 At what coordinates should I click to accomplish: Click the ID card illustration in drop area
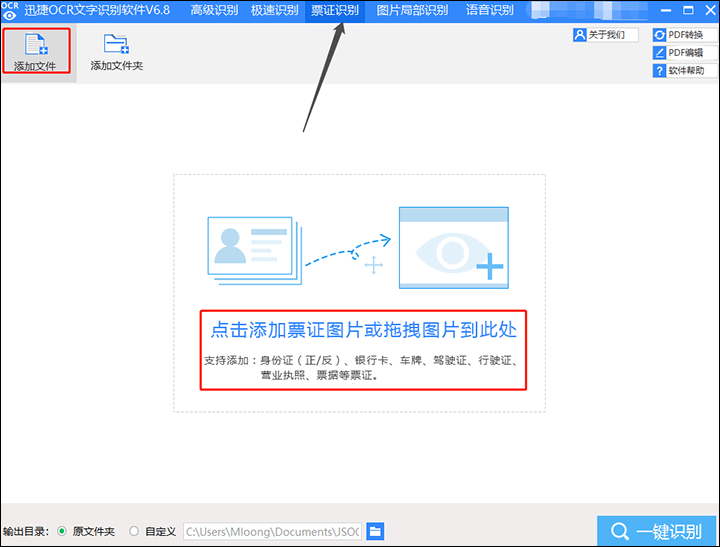[250, 246]
